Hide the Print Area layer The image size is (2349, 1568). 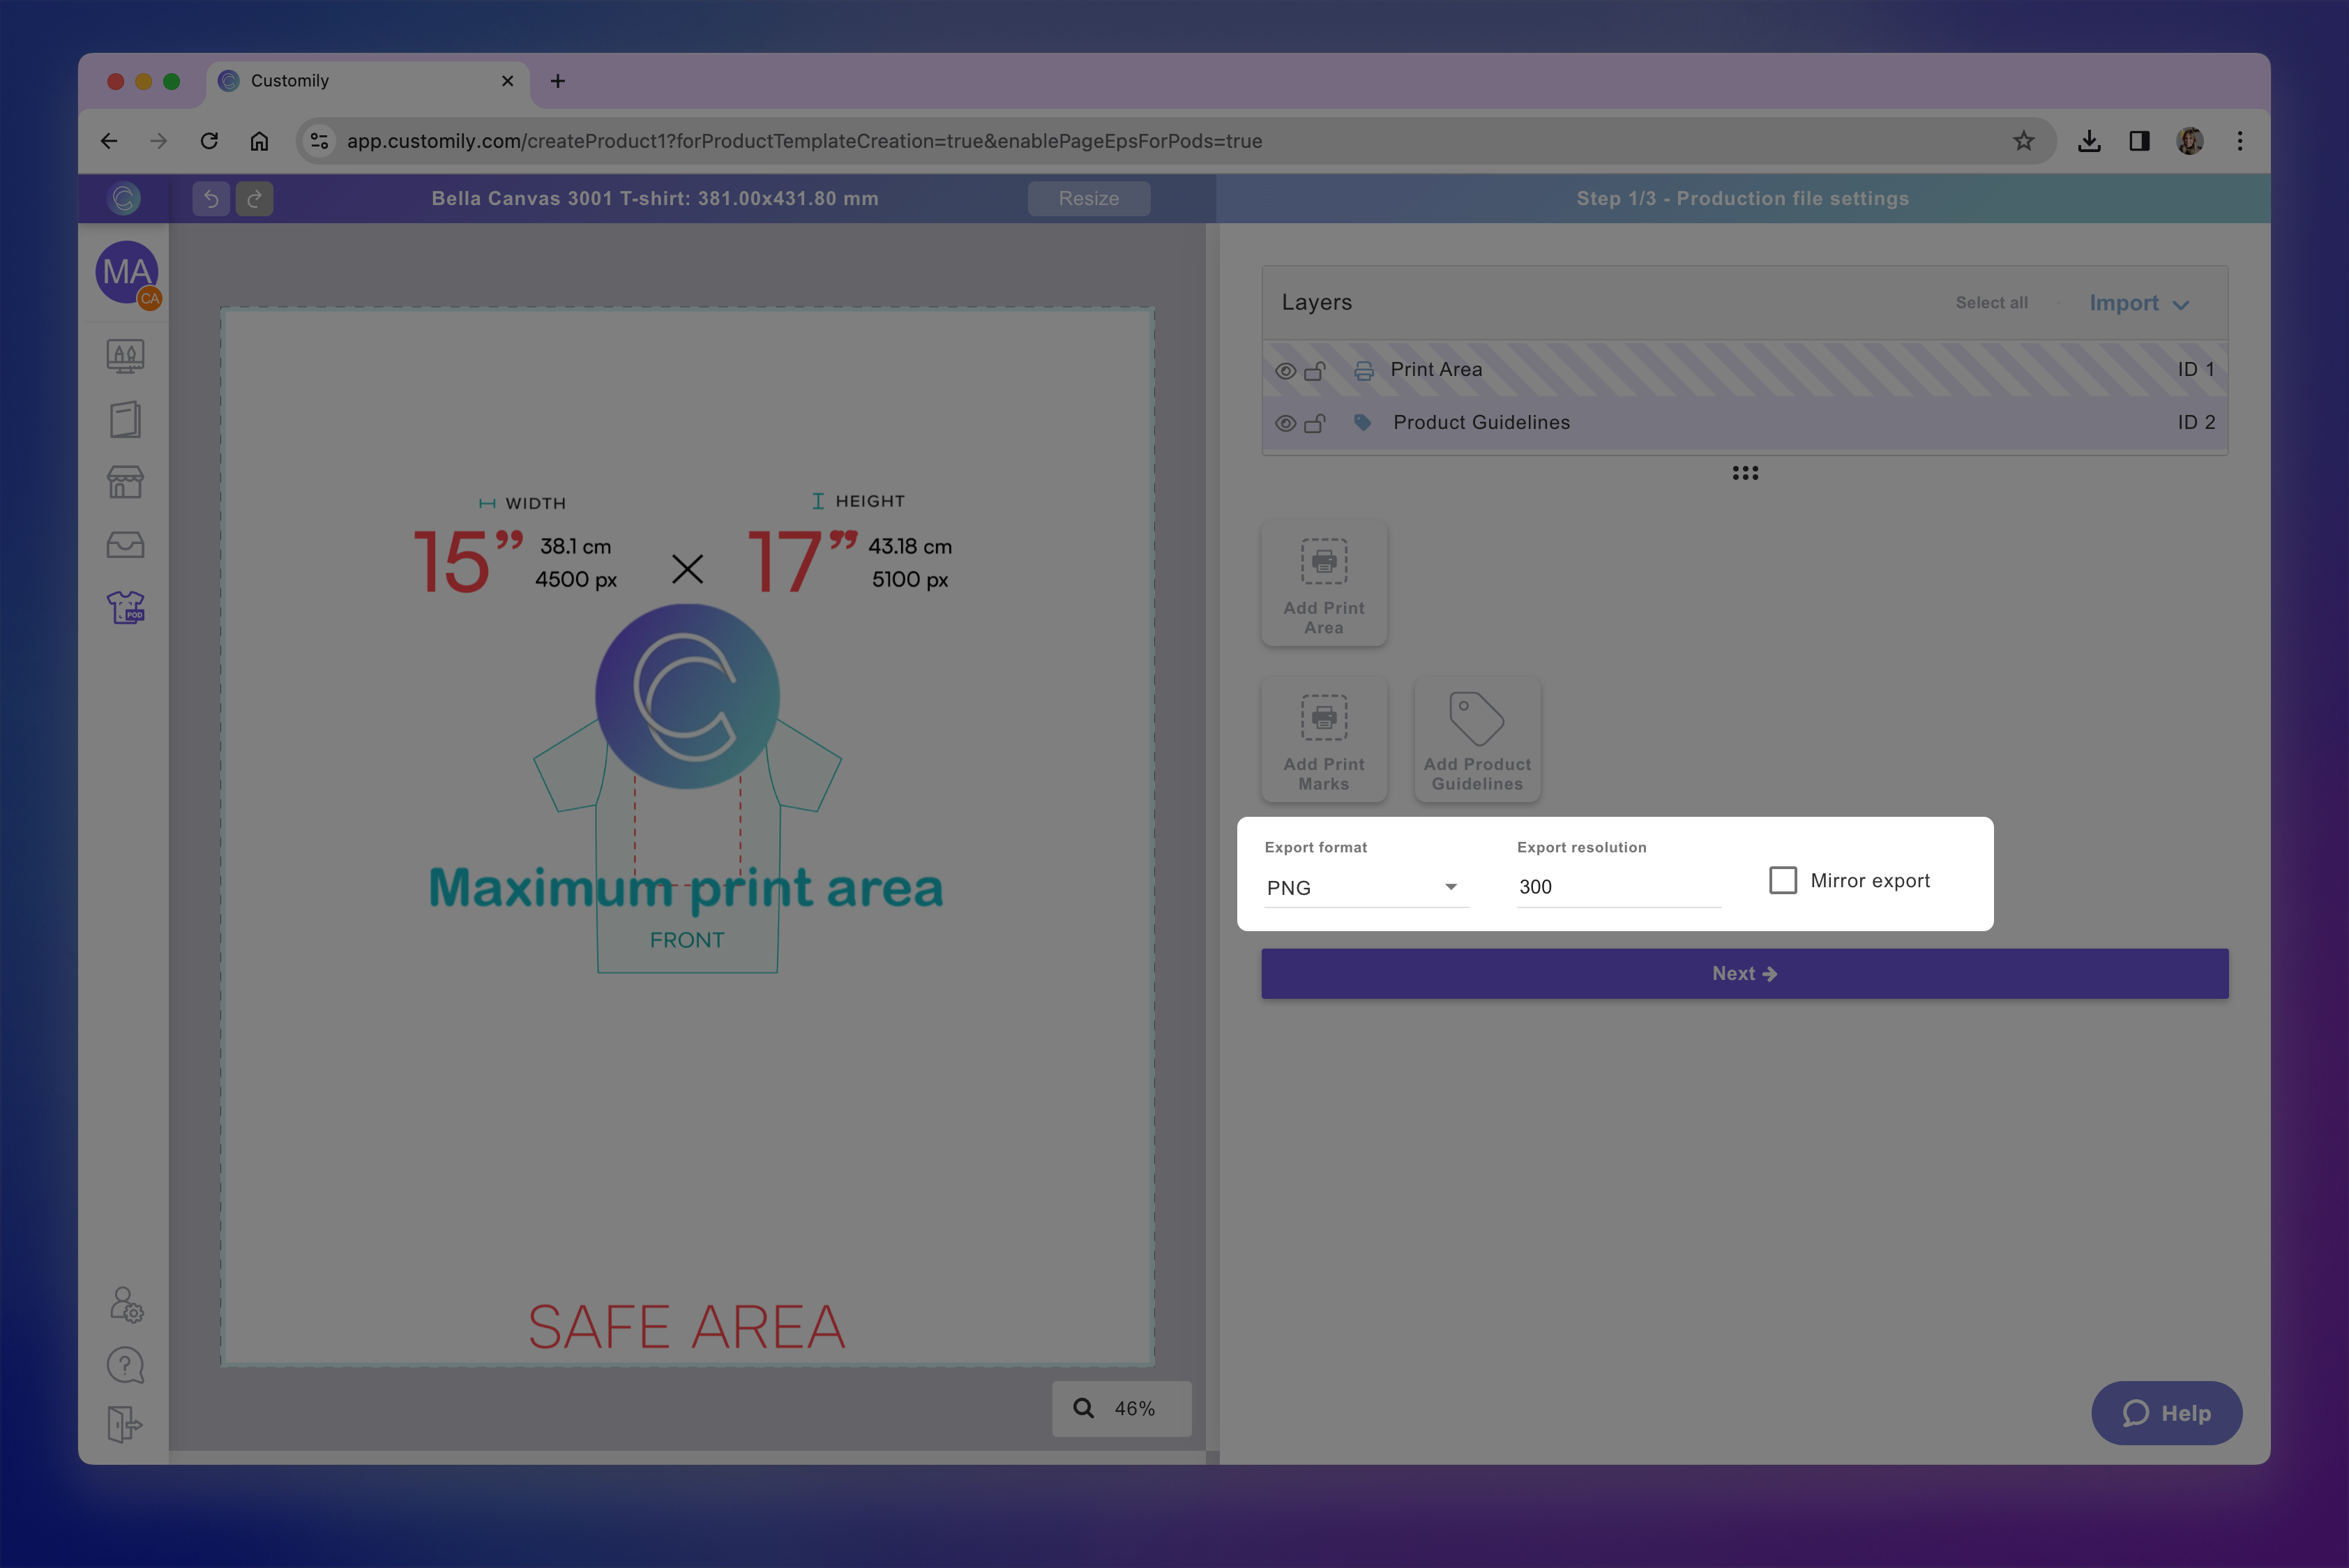coord(1285,370)
